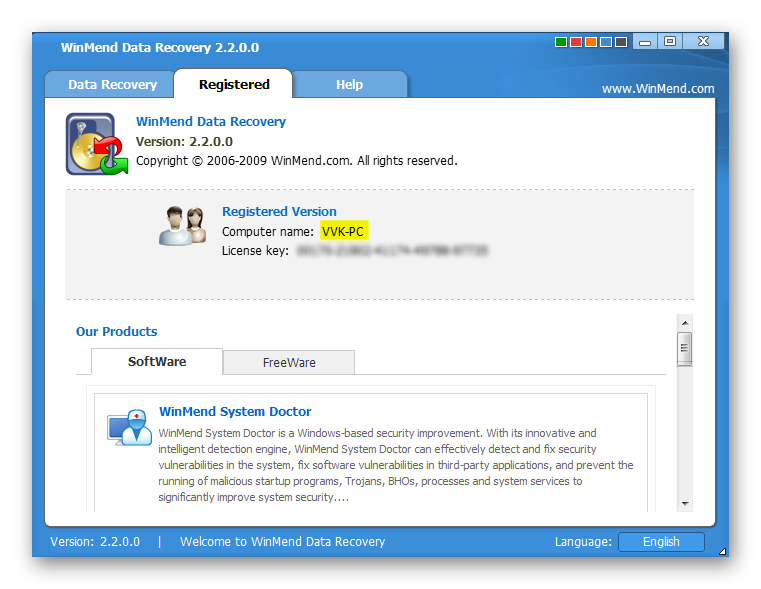Click the Computer name: label
The width and height of the screenshot is (761, 589).
(x=268, y=231)
